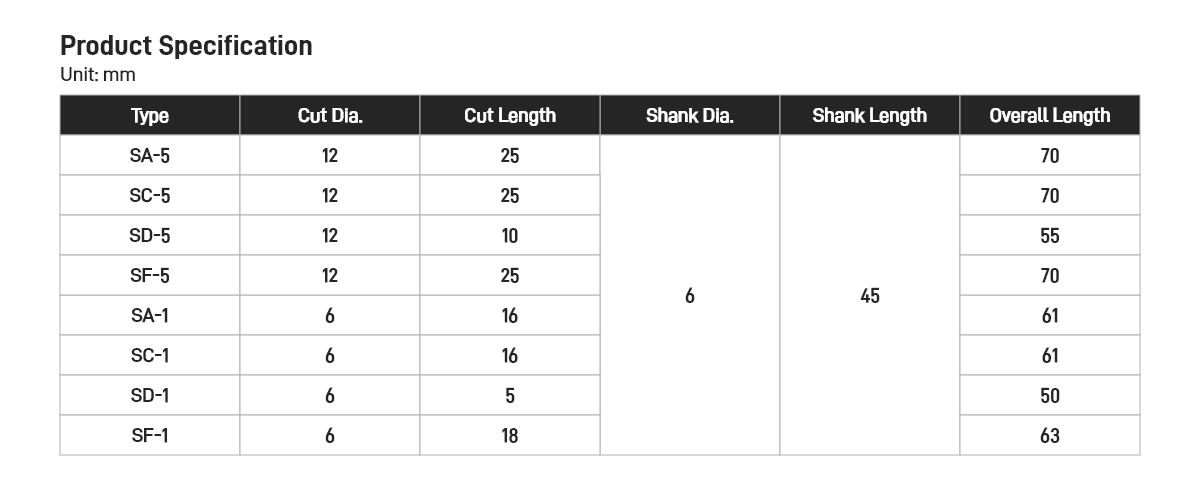
Task: Click the SF-1 row label
Action: 150,436
